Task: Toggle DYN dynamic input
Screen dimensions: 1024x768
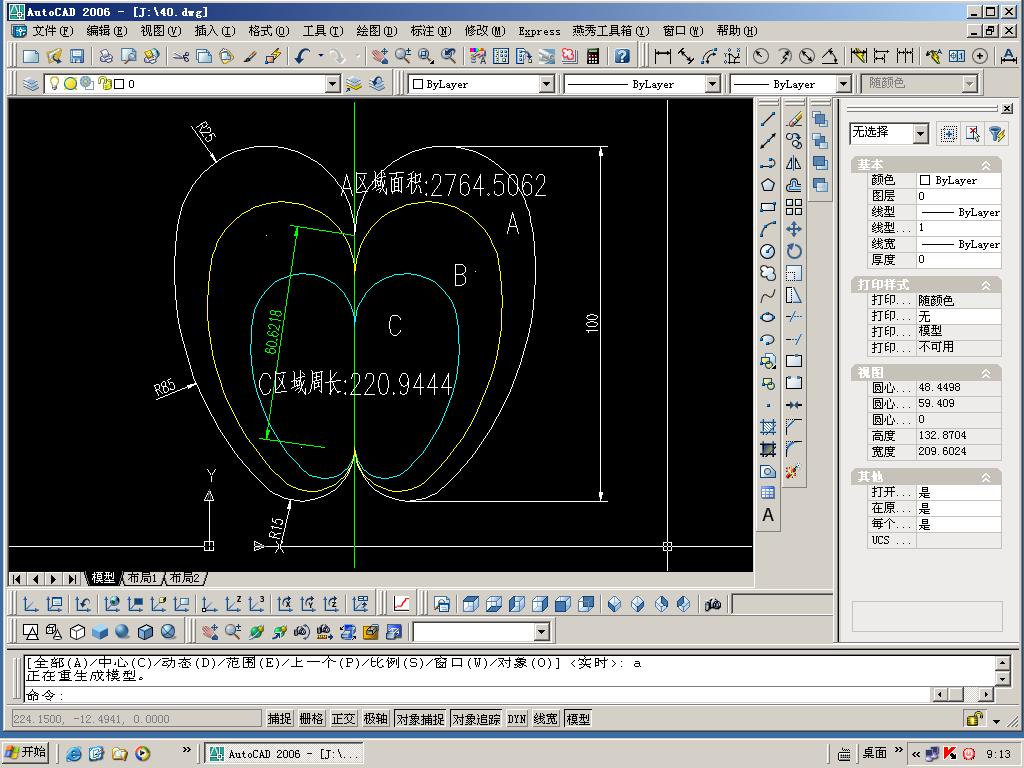Action: [x=517, y=718]
